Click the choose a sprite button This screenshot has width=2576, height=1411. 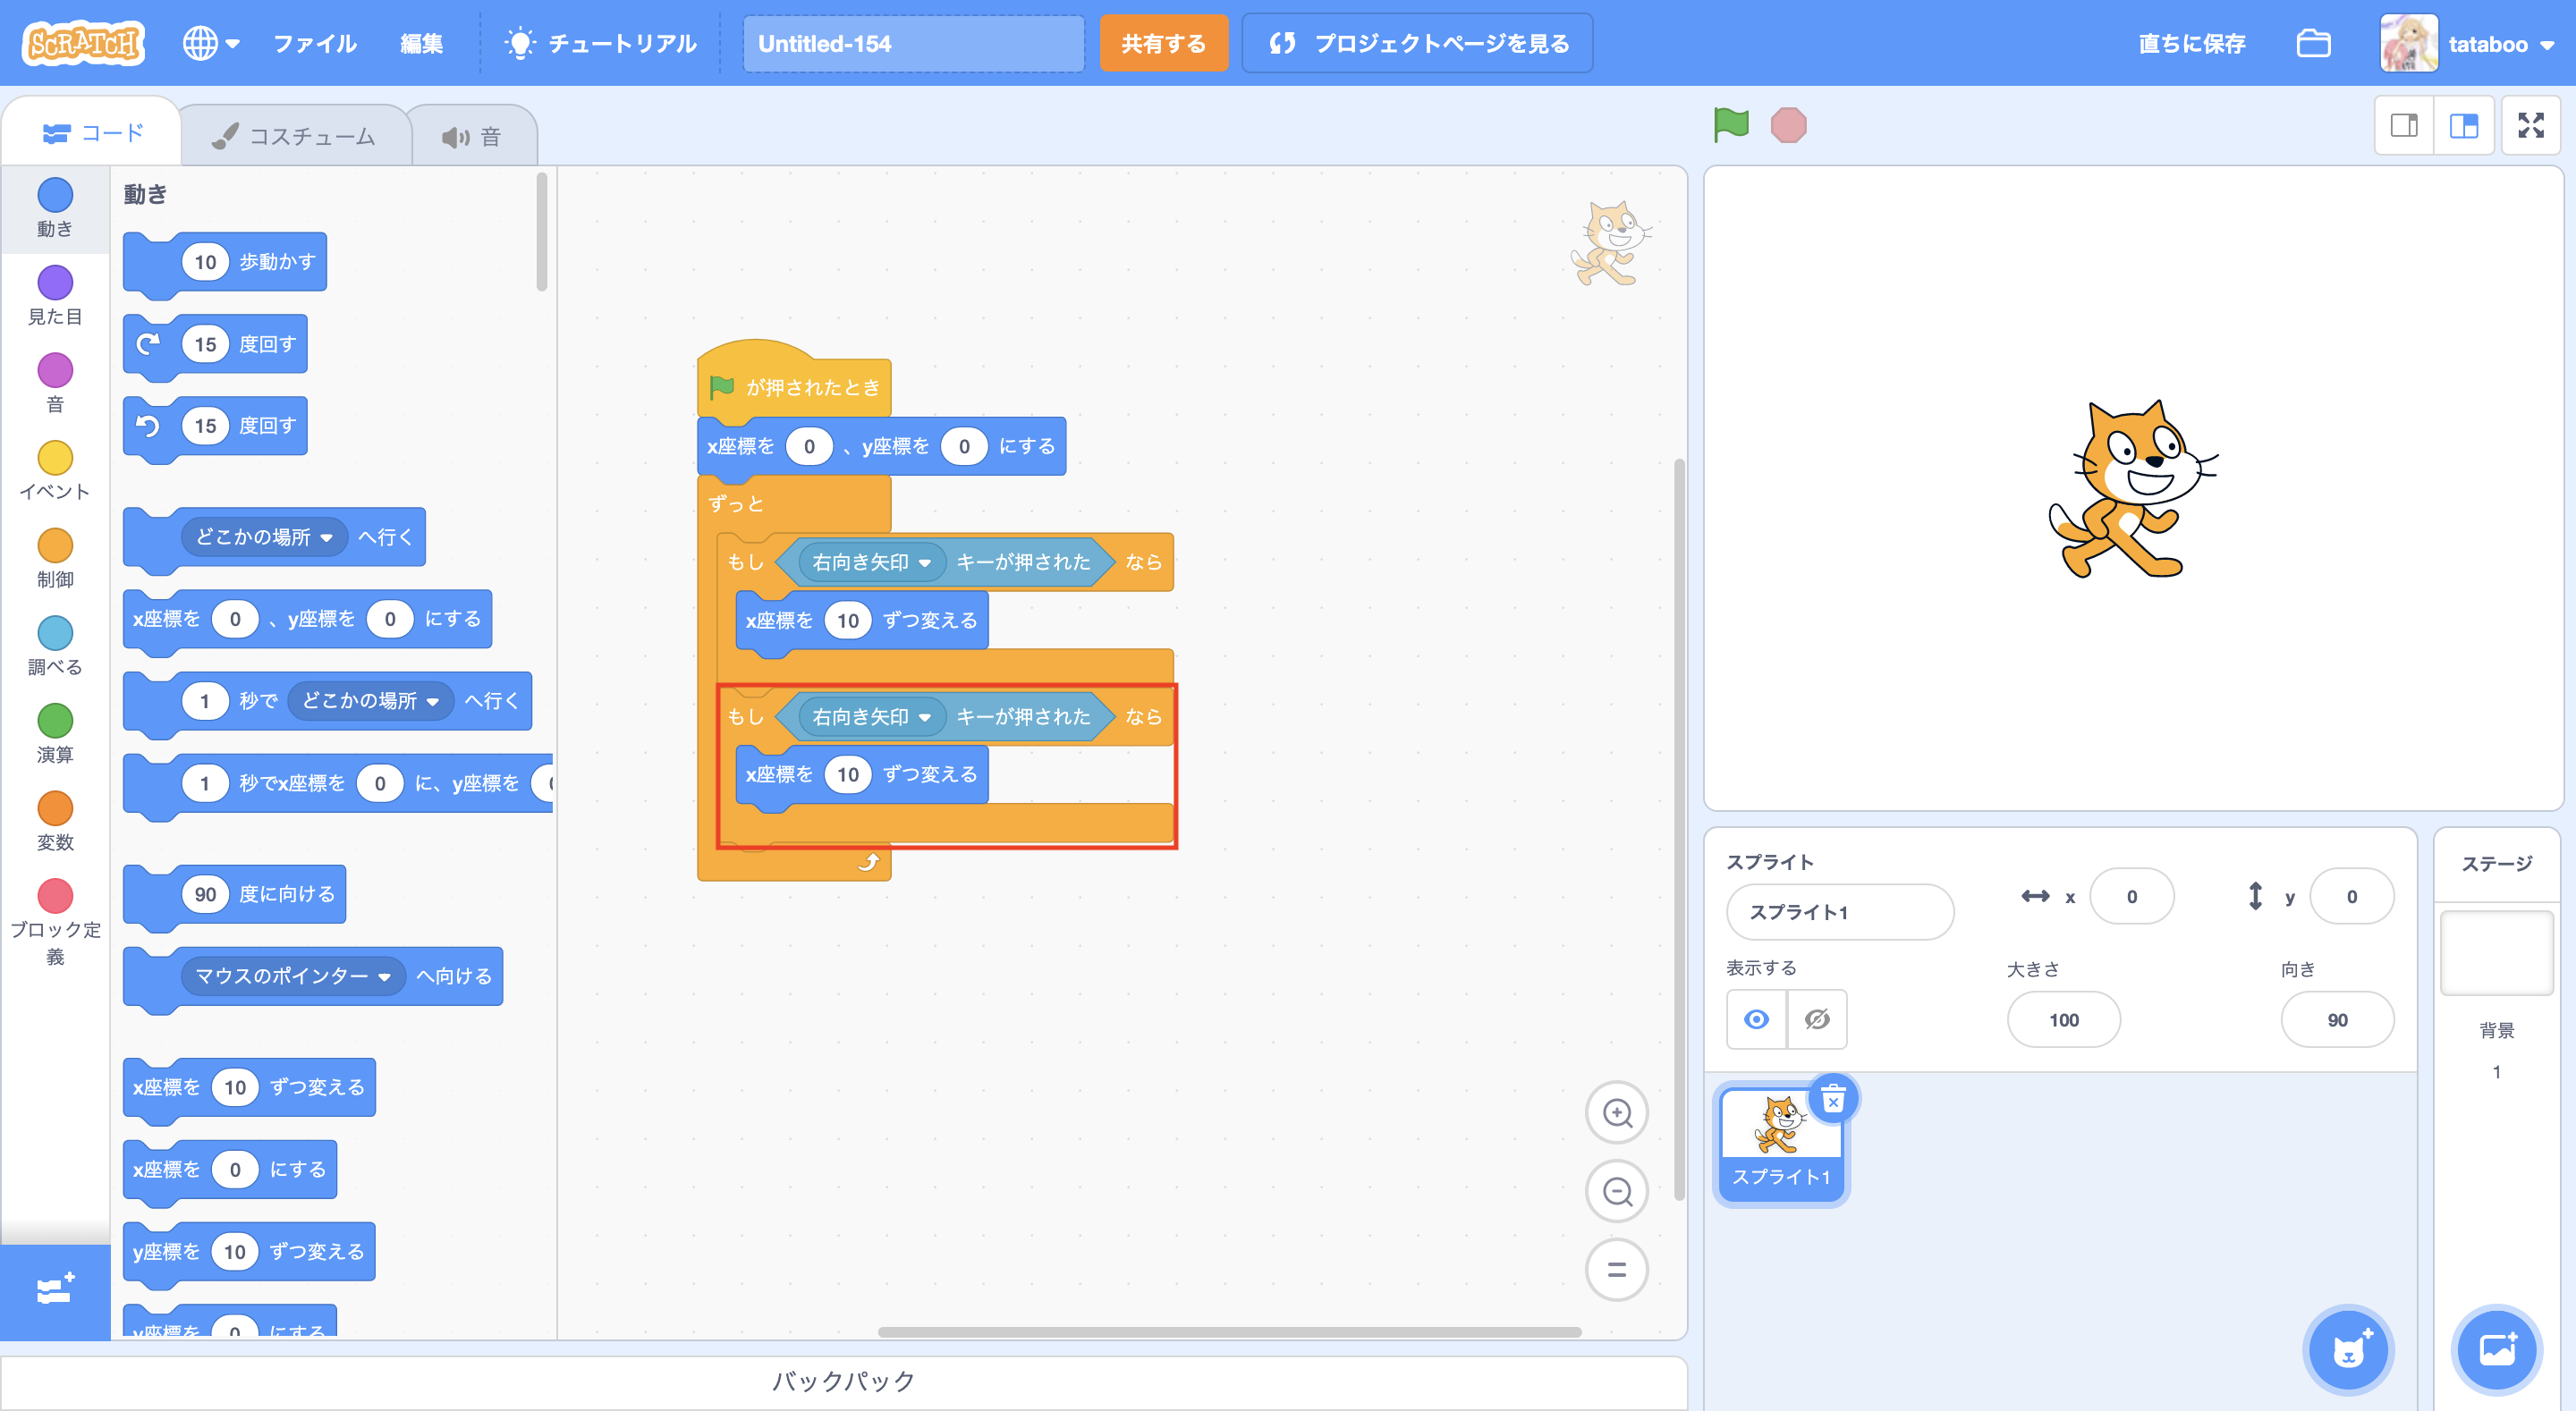(x=2348, y=1351)
